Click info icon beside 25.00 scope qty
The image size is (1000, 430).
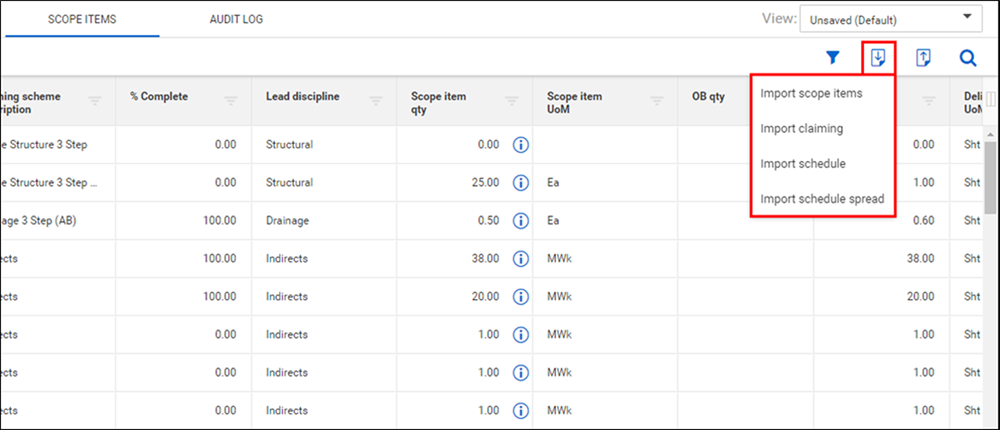520,183
